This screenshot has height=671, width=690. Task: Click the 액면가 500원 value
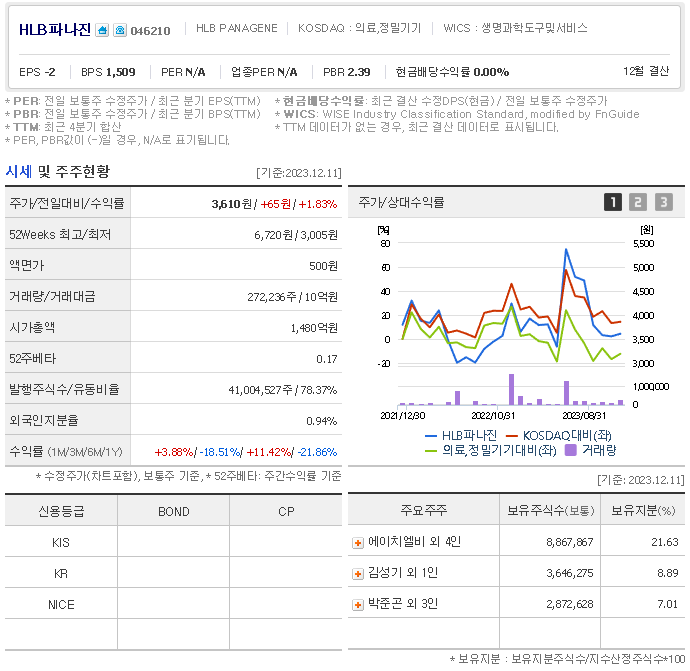pos(323,266)
